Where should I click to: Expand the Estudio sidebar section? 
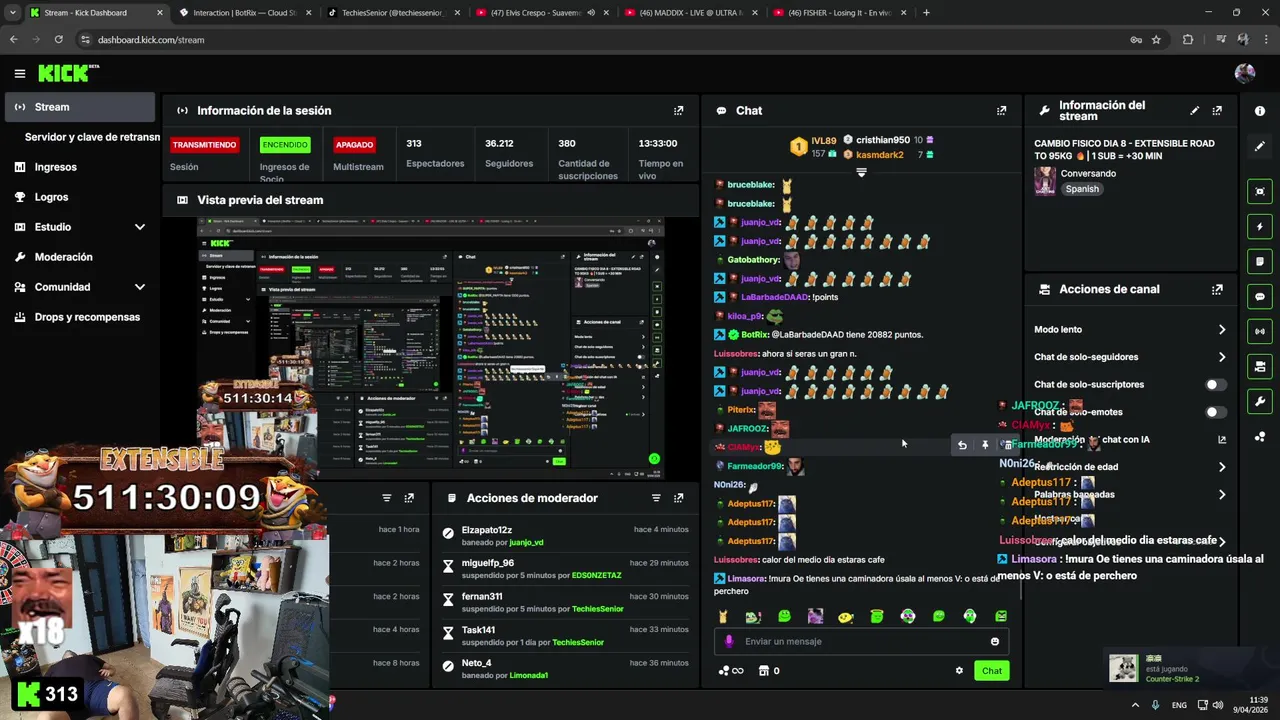click(x=80, y=227)
